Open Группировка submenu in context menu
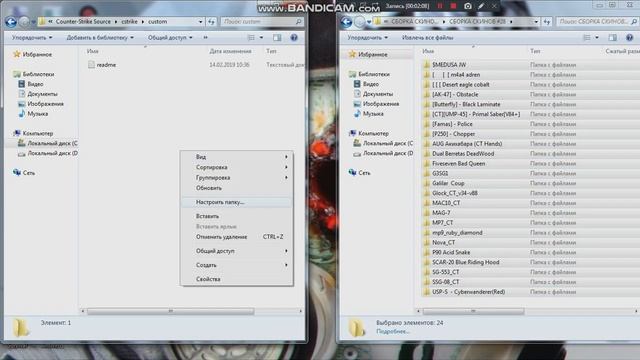This screenshot has height=360, width=640. 237,178
